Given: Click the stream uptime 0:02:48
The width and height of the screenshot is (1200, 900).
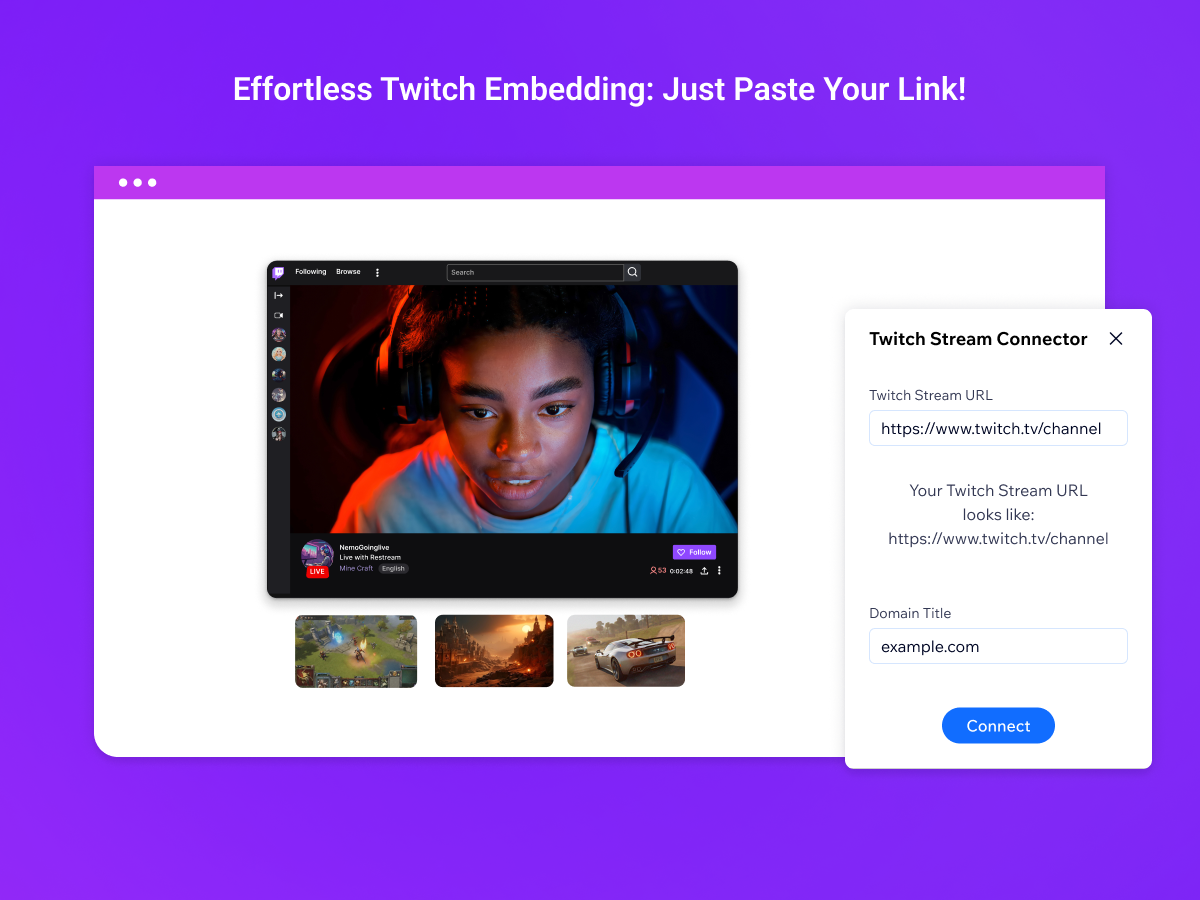Looking at the screenshot, I should [x=681, y=571].
